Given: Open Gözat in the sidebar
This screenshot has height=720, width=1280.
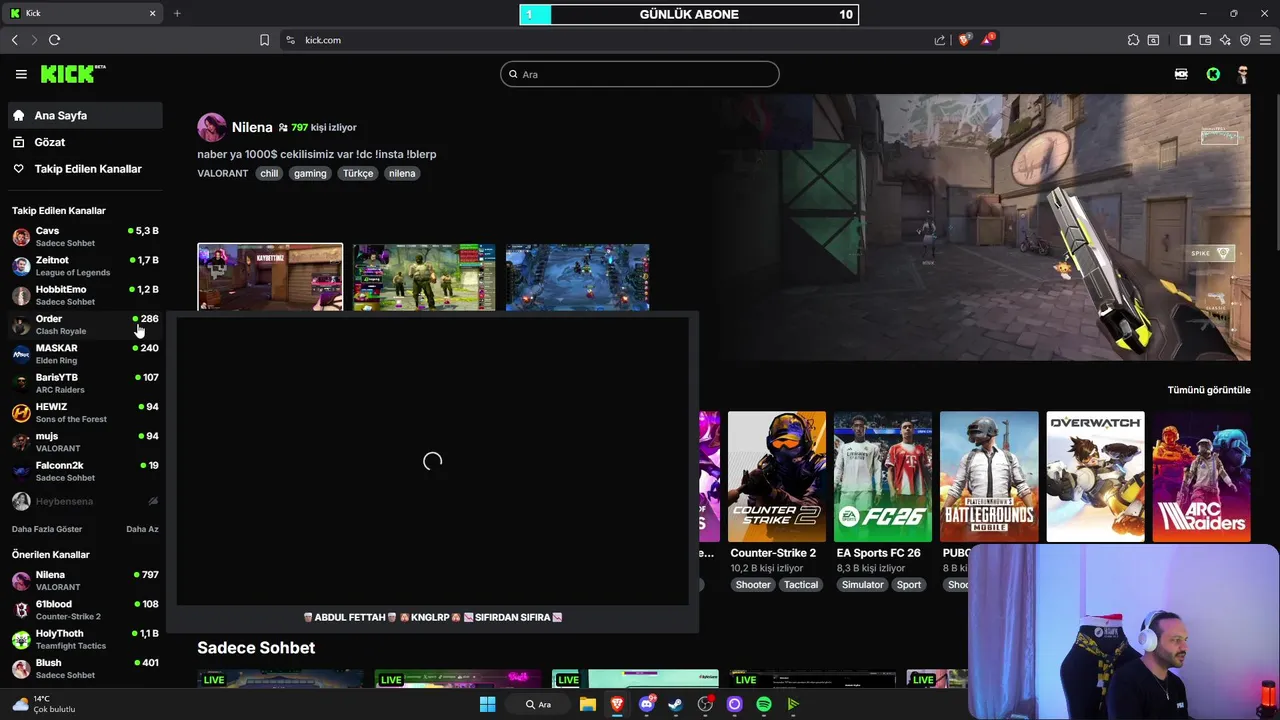Looking at the screenshot, I should 85,142.
